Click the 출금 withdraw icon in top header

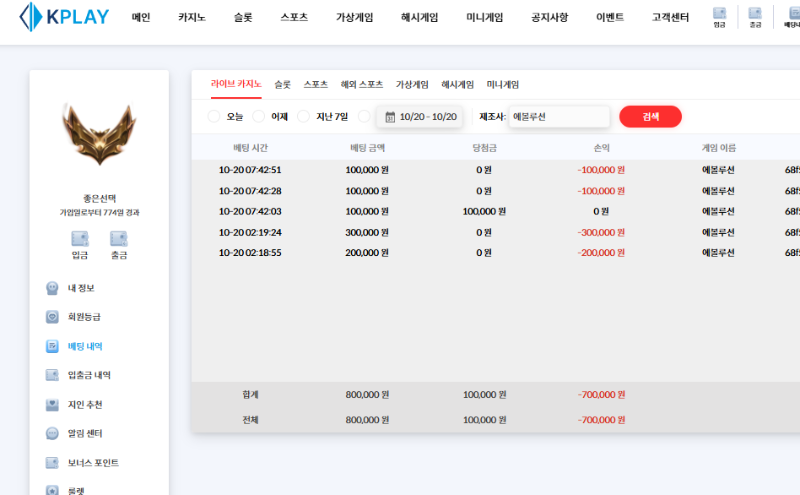pyautogui.click(x=755, y=17)
